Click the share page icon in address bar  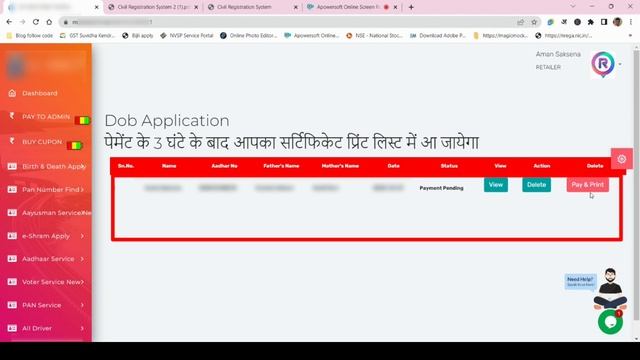point(520,22)
